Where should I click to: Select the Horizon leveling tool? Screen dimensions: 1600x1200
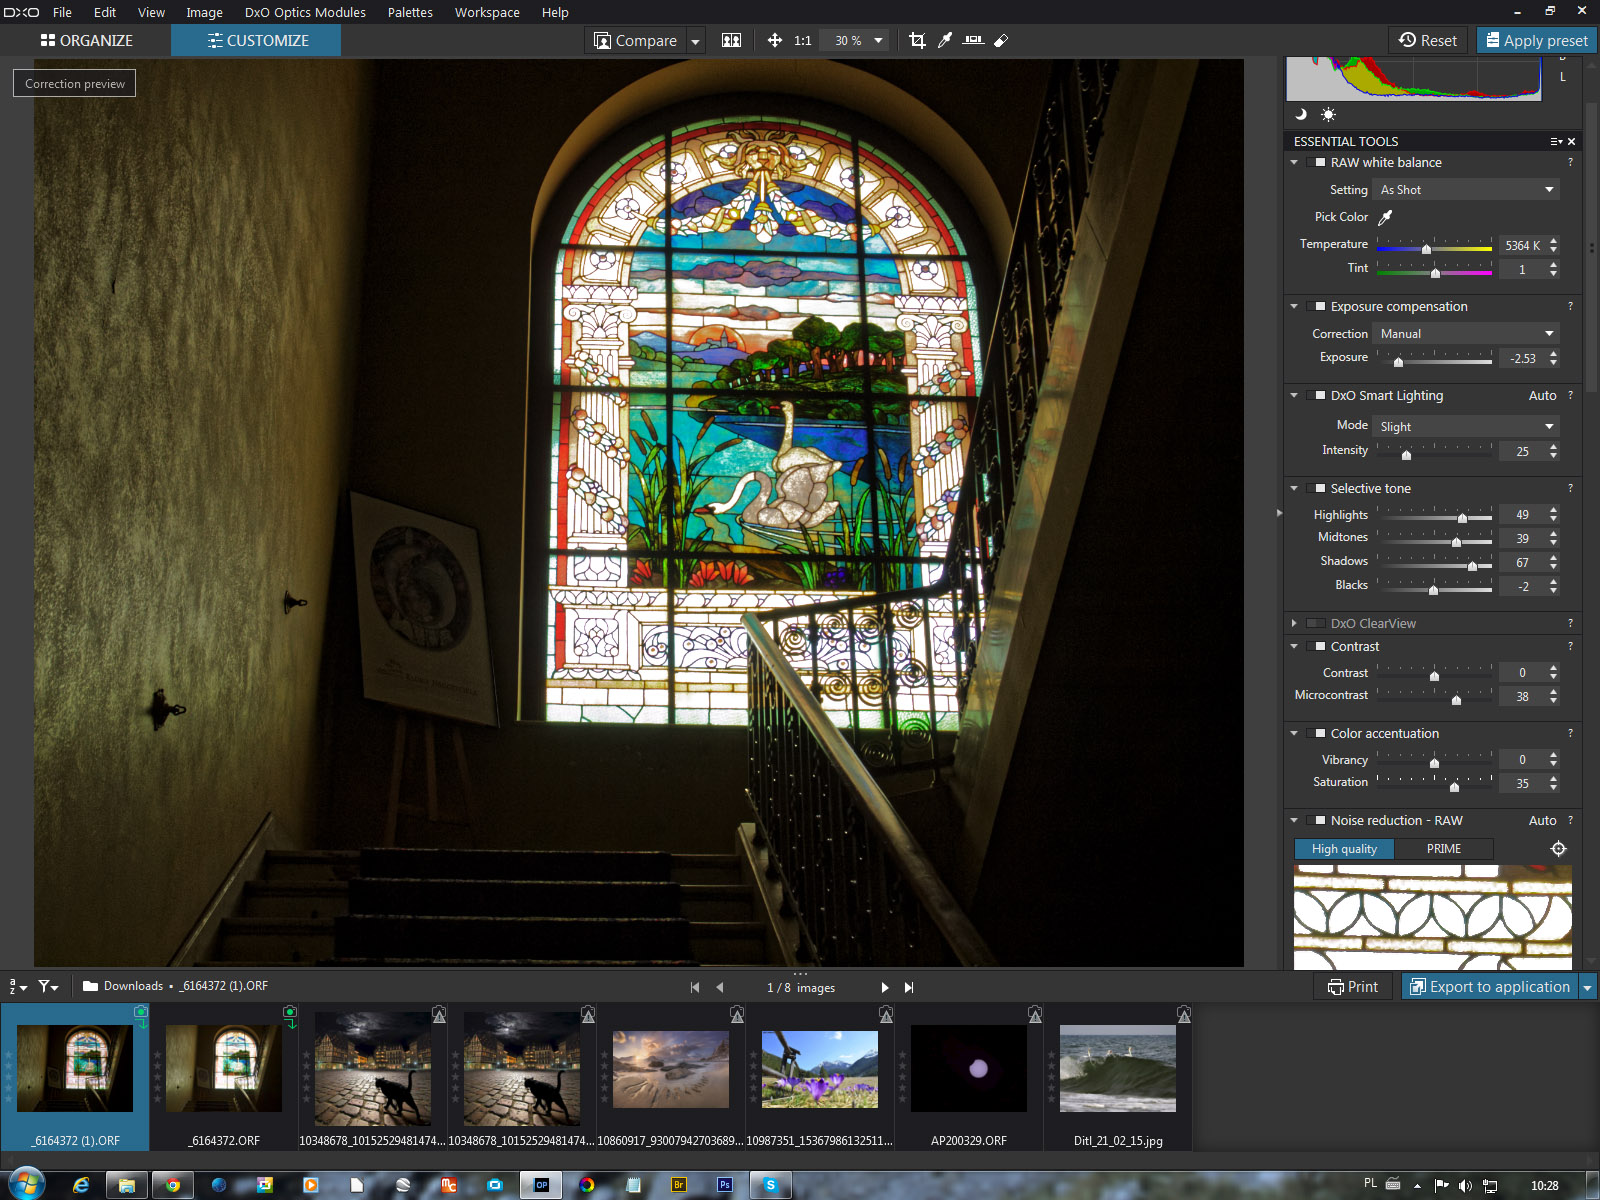[x=973, y=40]
